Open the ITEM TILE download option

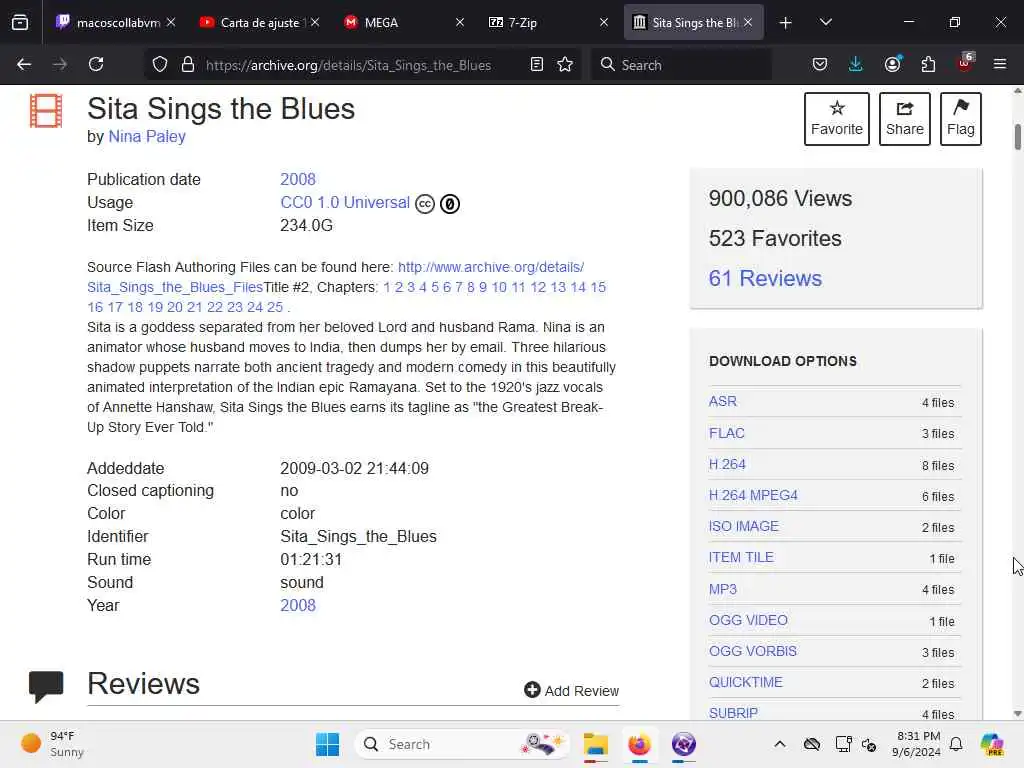741,557
